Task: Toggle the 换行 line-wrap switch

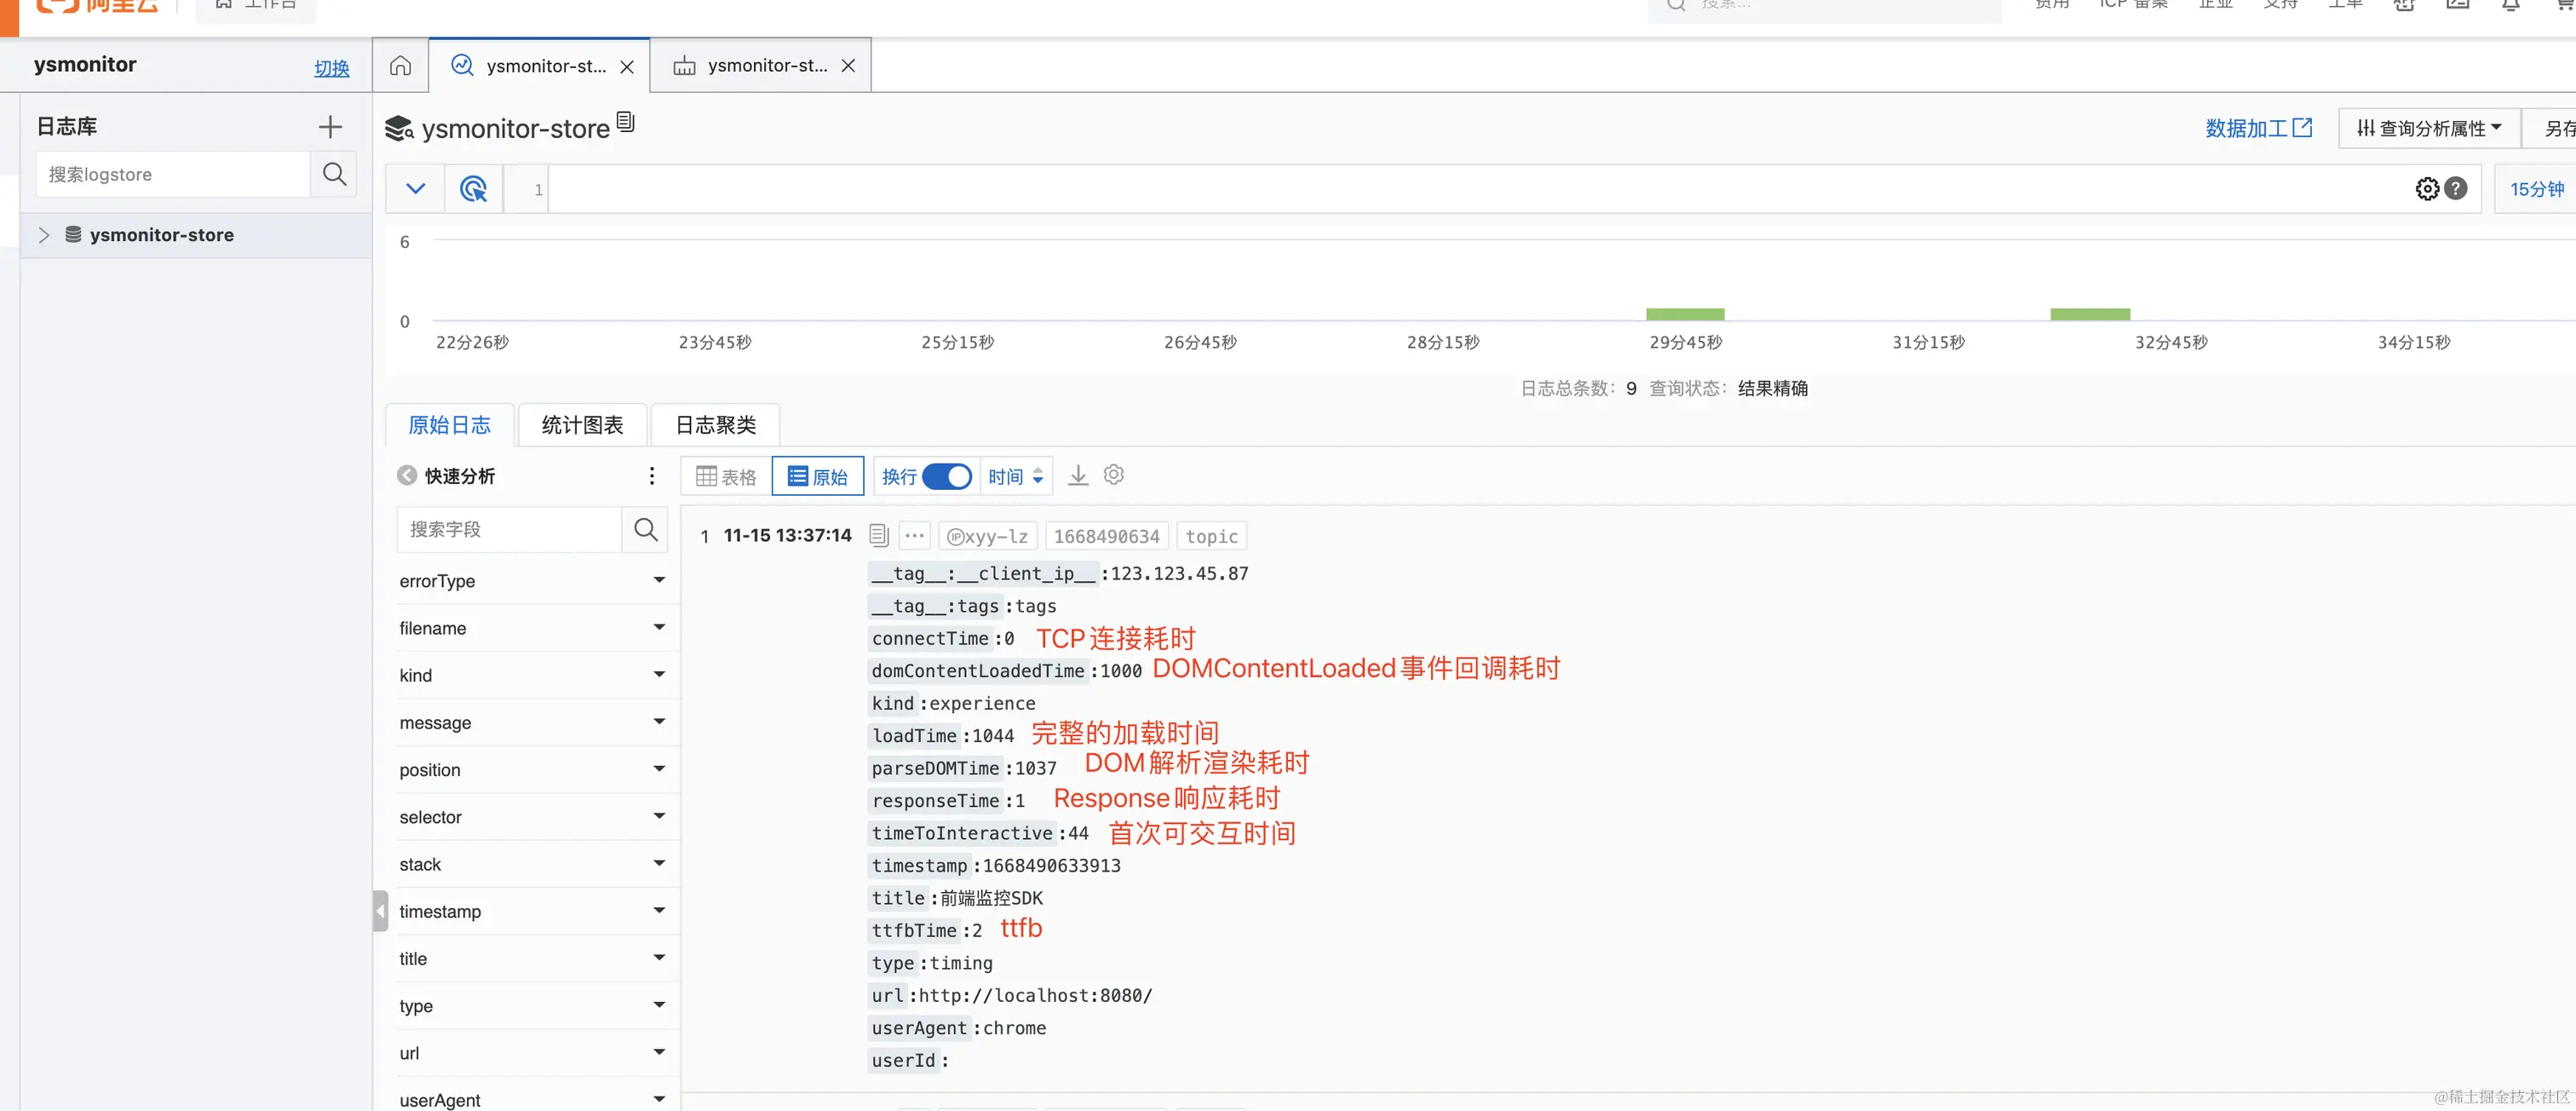Action: (946, 477)
